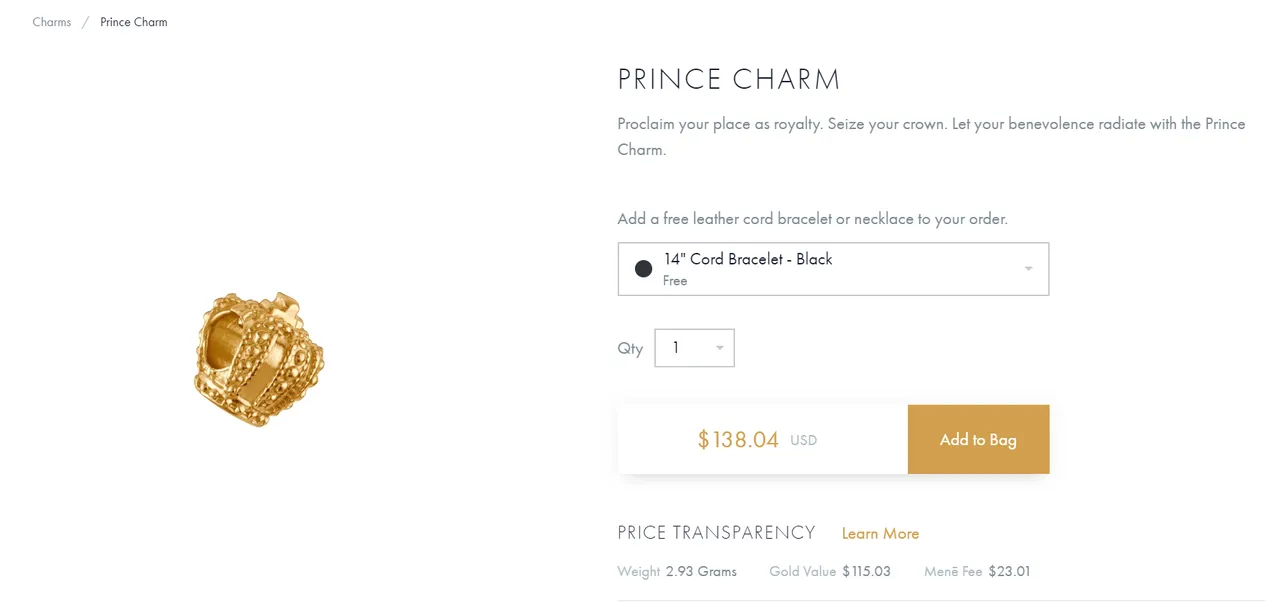Select the Weight 2.93 Grams detail
Screen dimensions: 1280x603
(x=677, y=572)
